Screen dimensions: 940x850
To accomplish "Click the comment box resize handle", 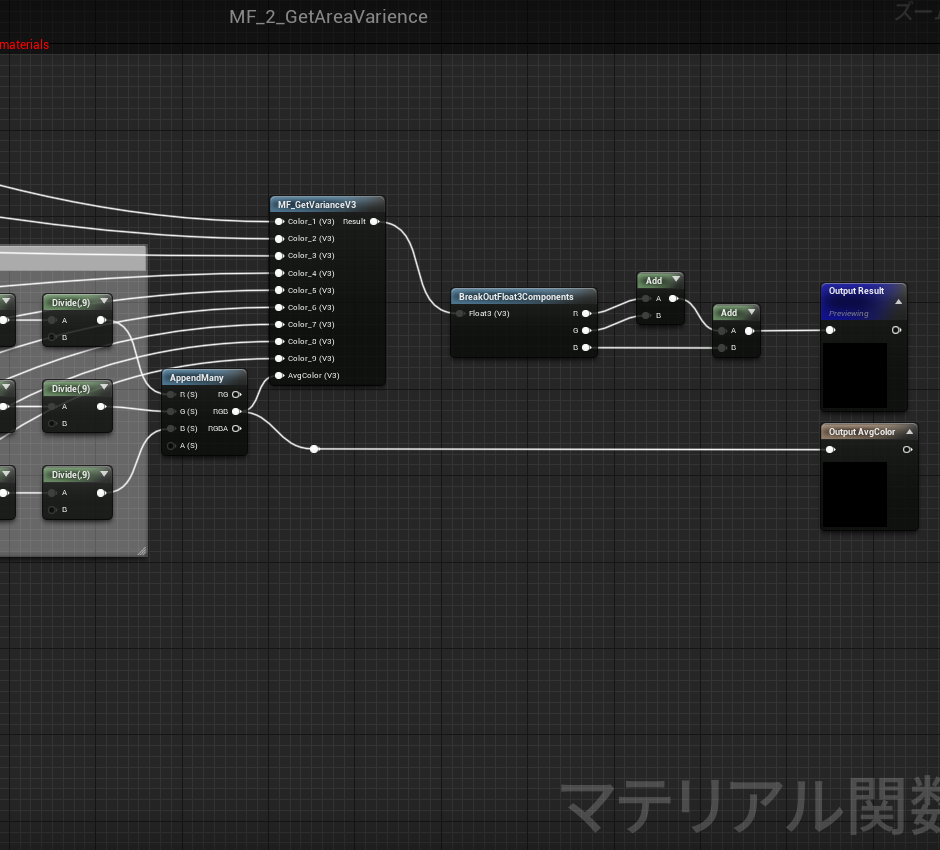I will [142, 551].
